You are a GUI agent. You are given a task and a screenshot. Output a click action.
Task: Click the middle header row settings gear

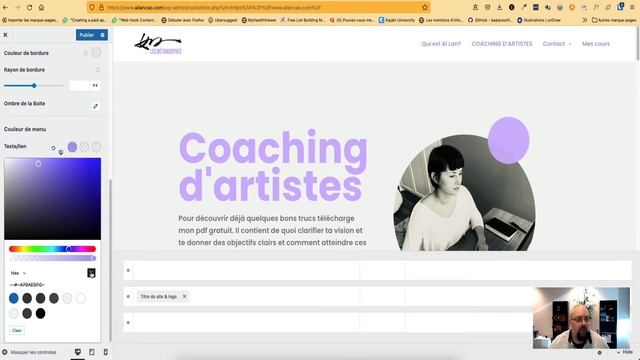click(x=128, y=296)
